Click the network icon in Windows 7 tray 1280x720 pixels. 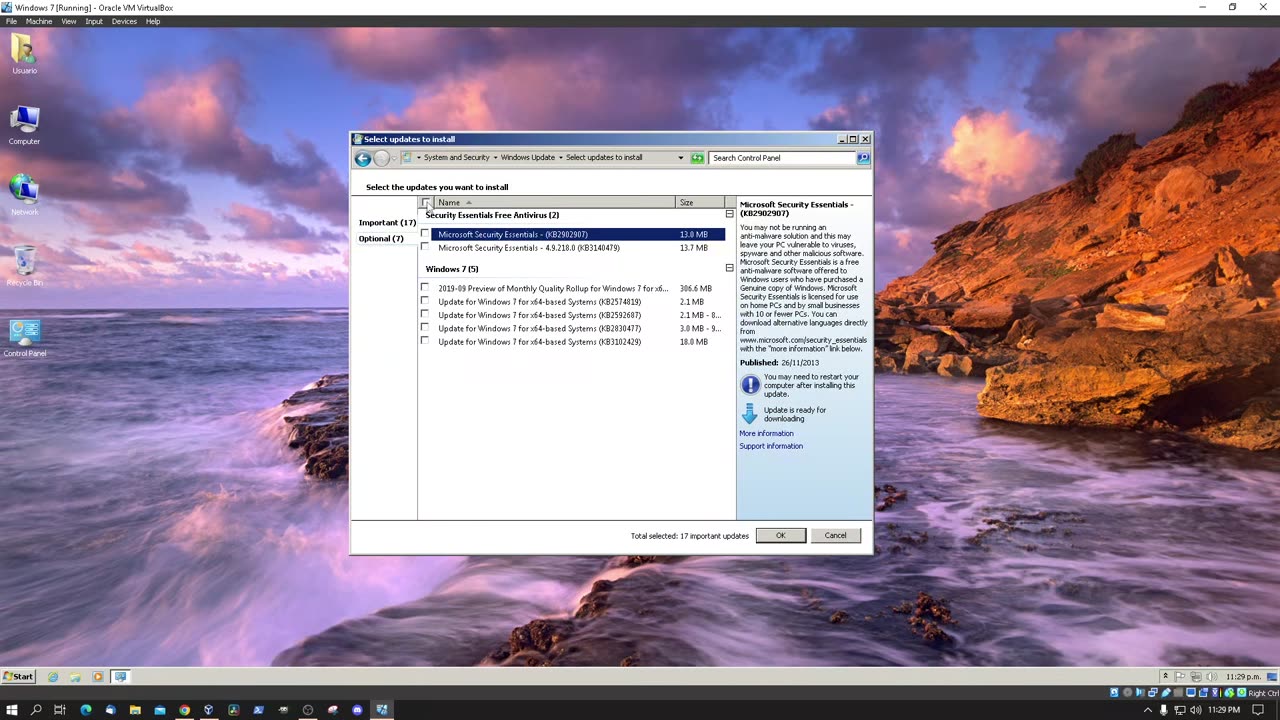click(x=1196, y=677)
